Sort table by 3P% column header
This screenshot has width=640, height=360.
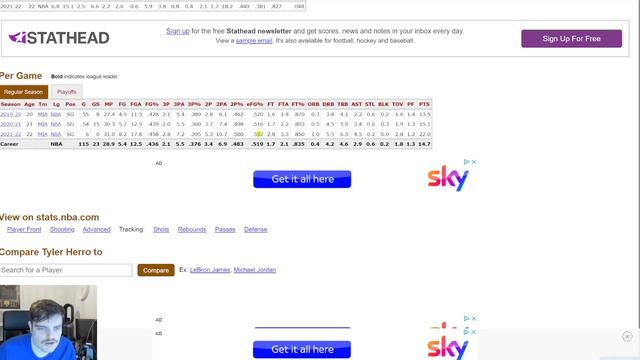194,104
